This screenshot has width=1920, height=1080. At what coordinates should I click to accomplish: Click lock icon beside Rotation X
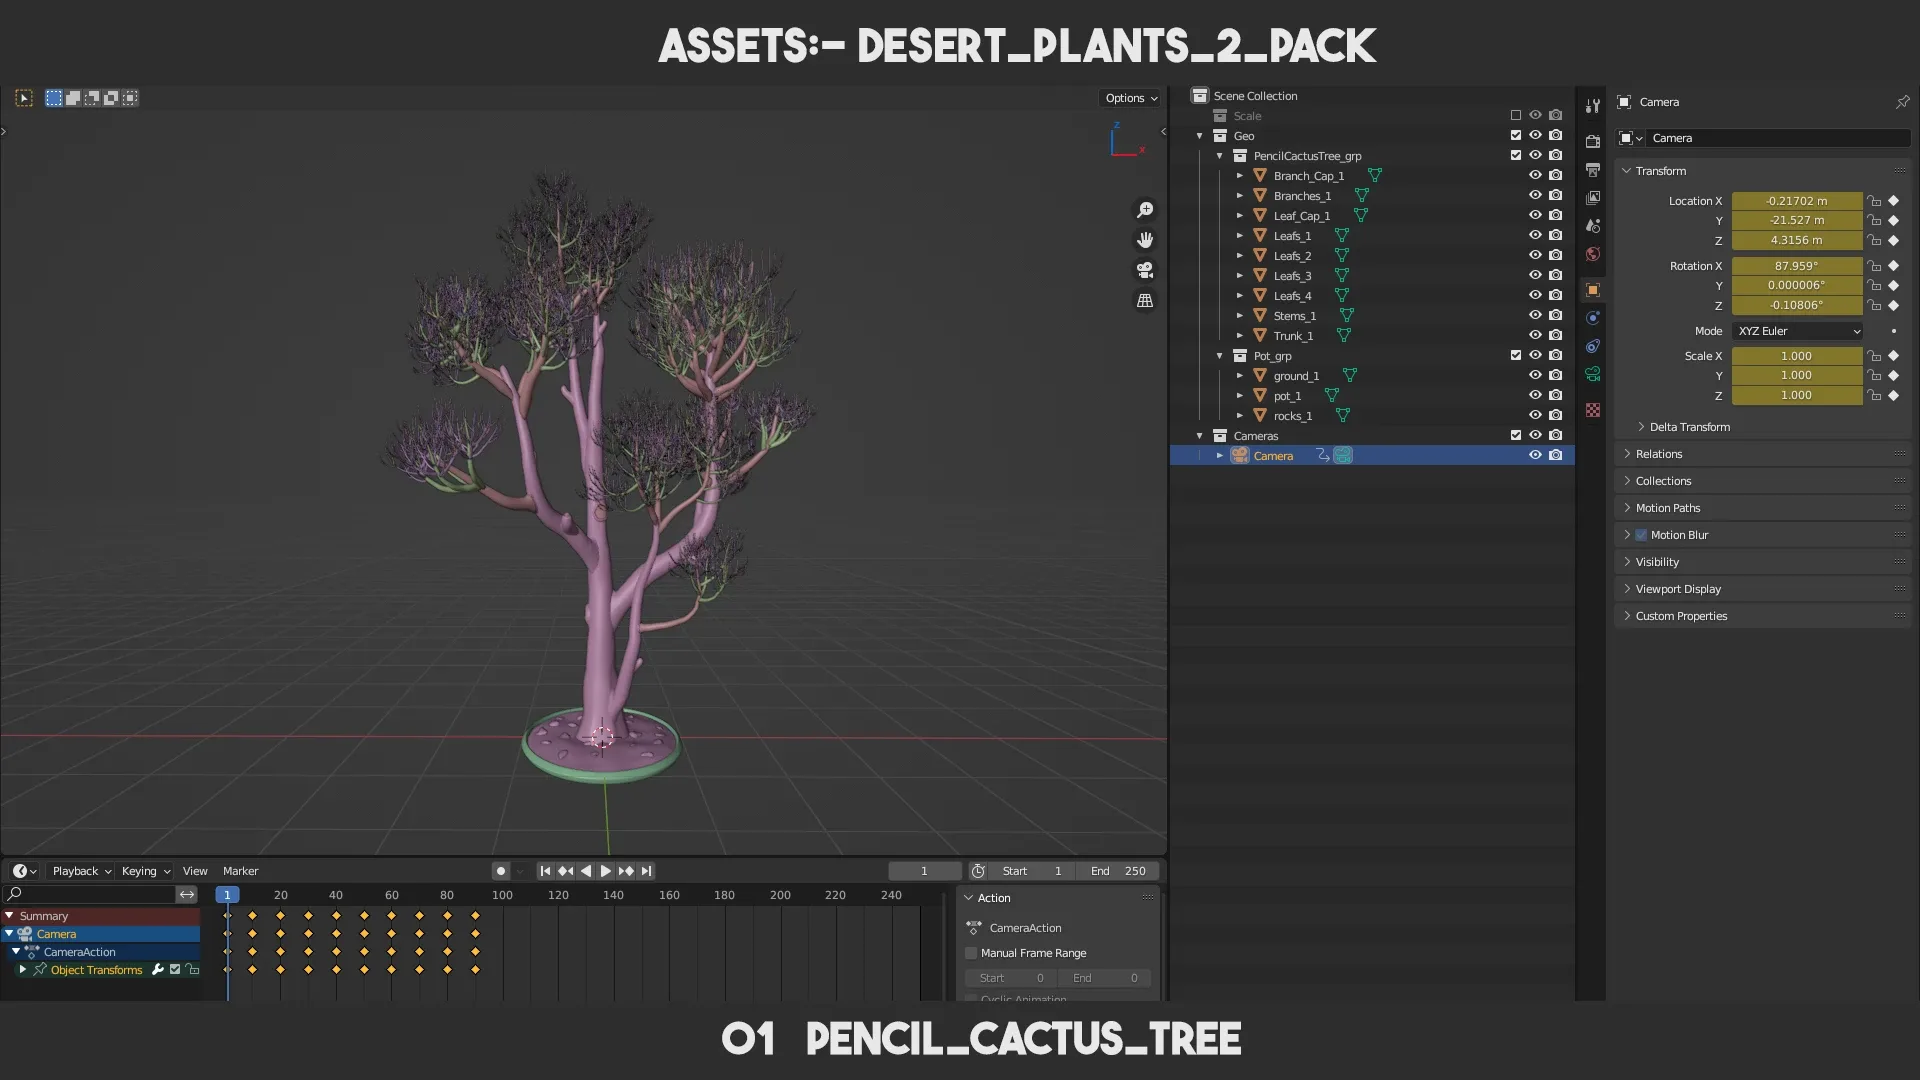click(x=1874, y=266)
